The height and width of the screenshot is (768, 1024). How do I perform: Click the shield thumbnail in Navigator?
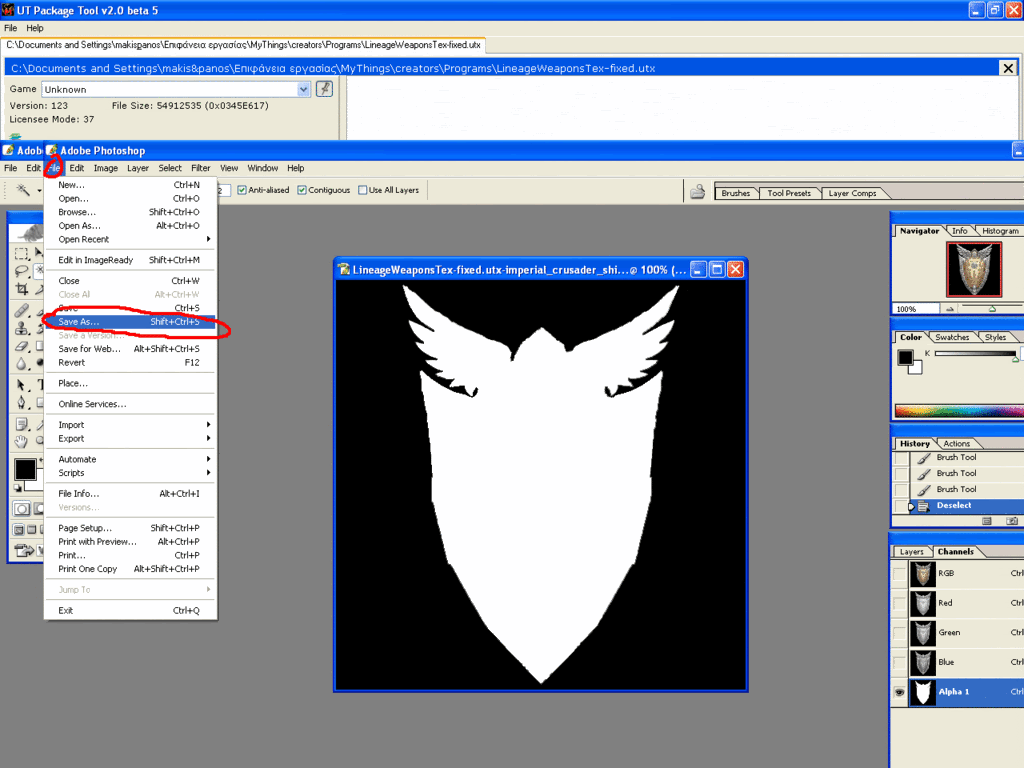coord(973,269)
